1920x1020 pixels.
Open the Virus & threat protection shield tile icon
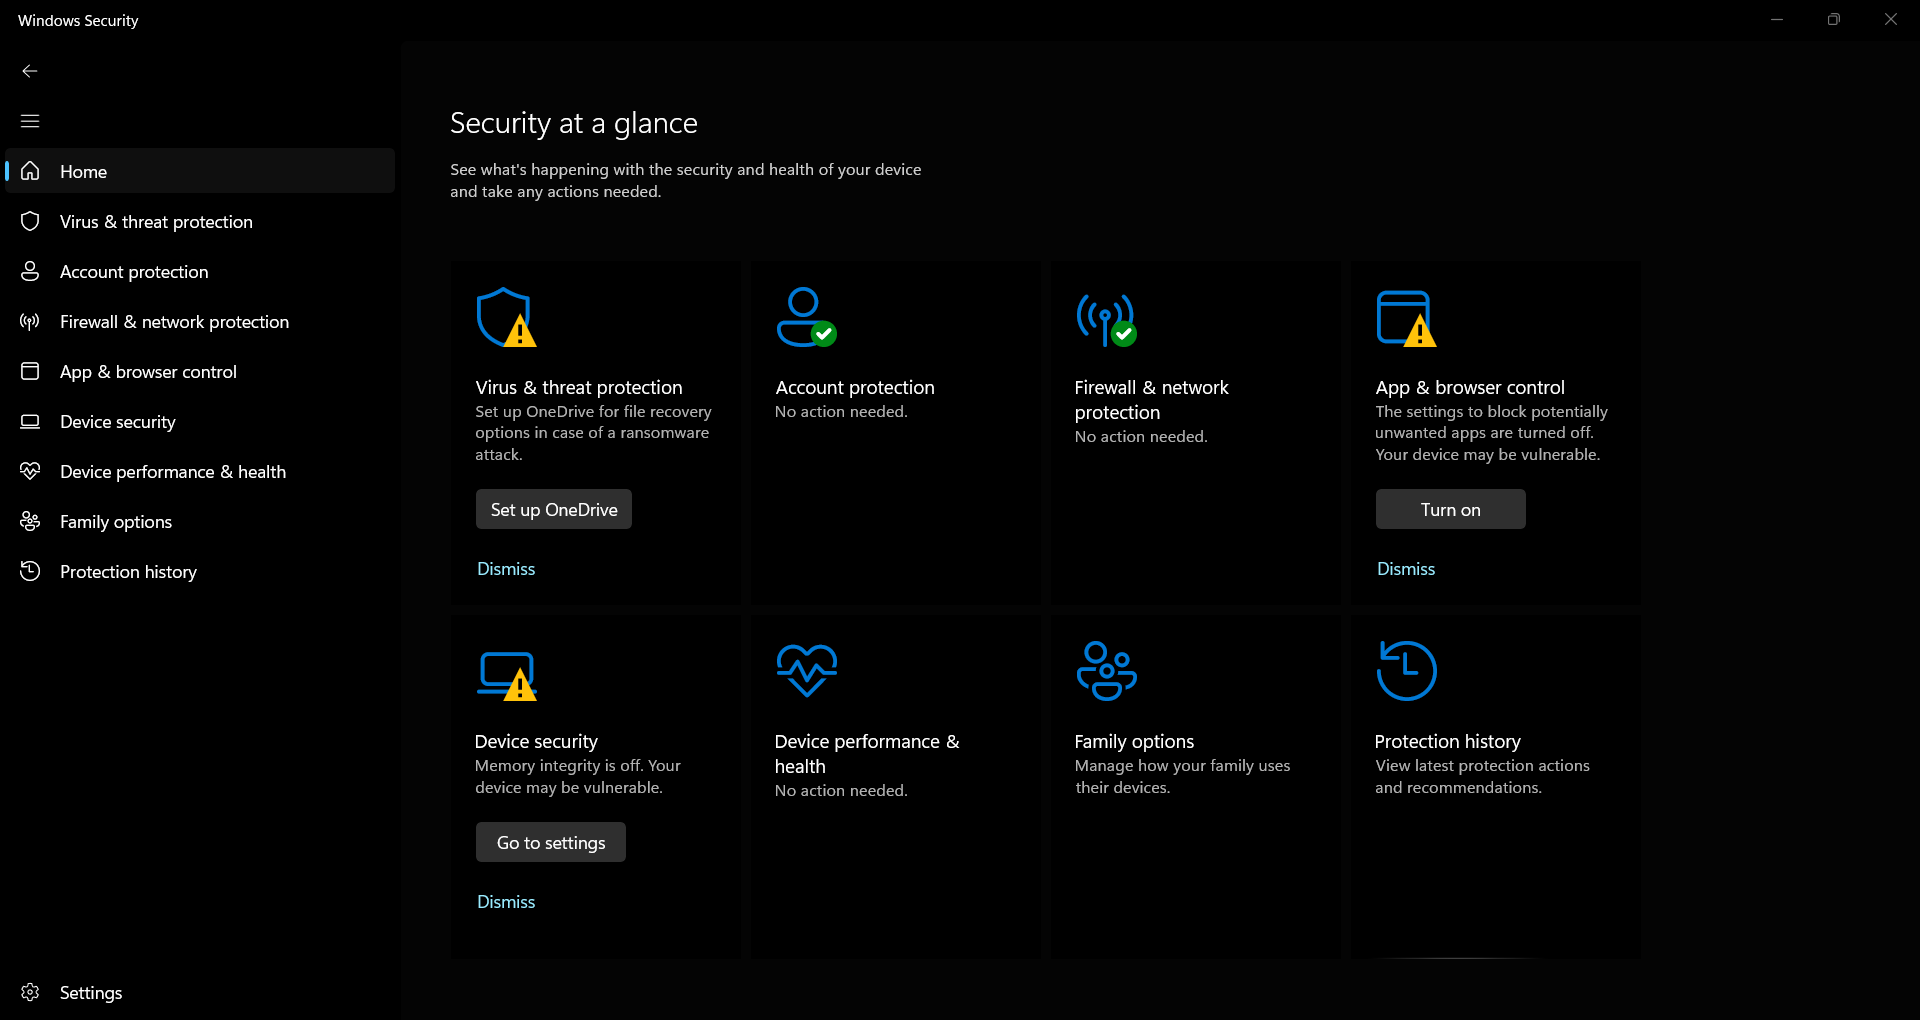coord(506,317)
